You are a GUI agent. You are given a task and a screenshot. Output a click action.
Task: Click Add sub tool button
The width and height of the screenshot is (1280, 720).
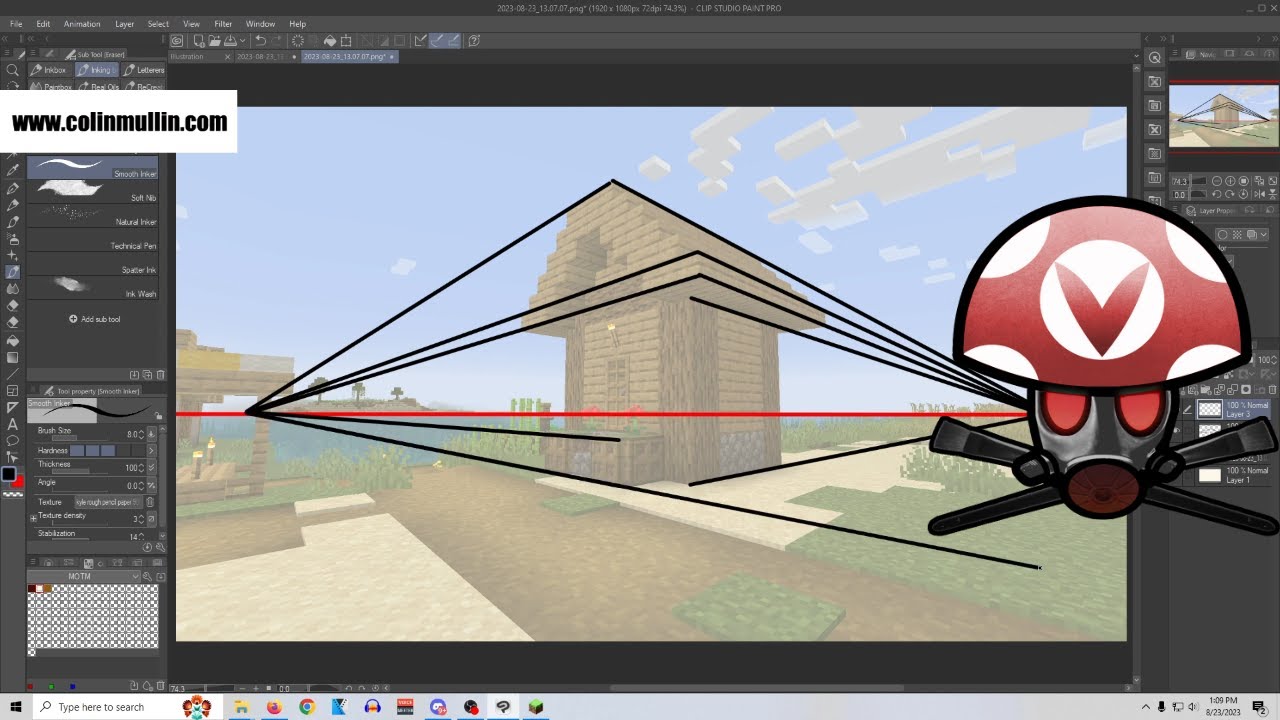[x=94, y=319]
